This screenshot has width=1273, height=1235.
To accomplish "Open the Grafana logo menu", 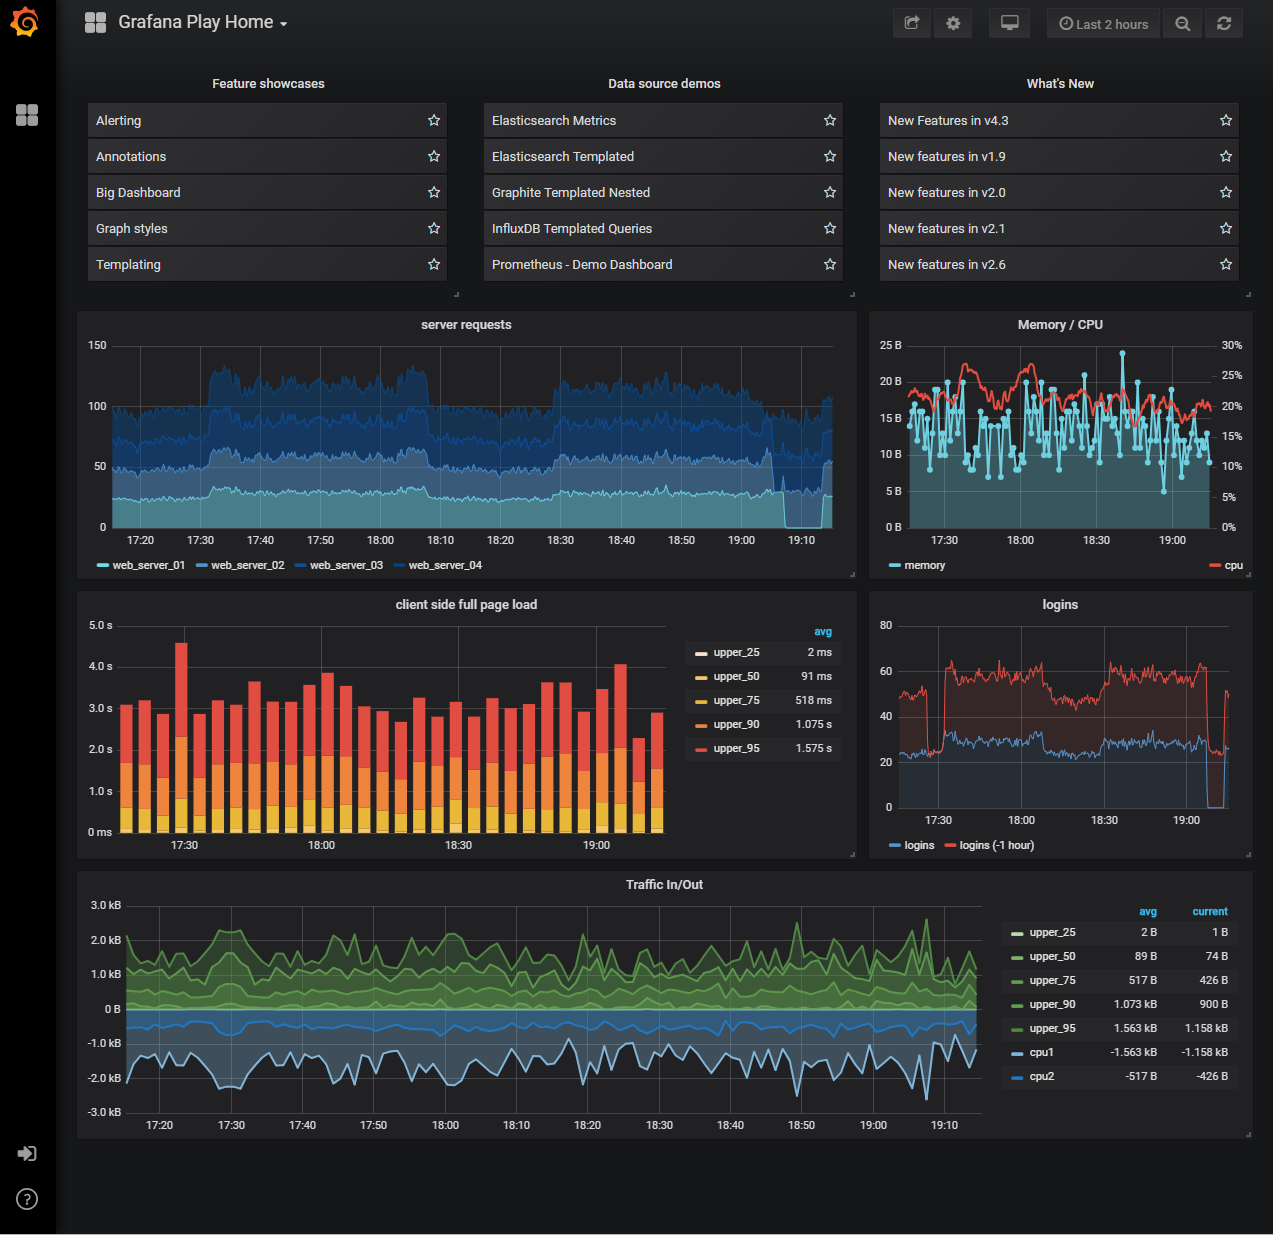I will [x=25, y=22].
